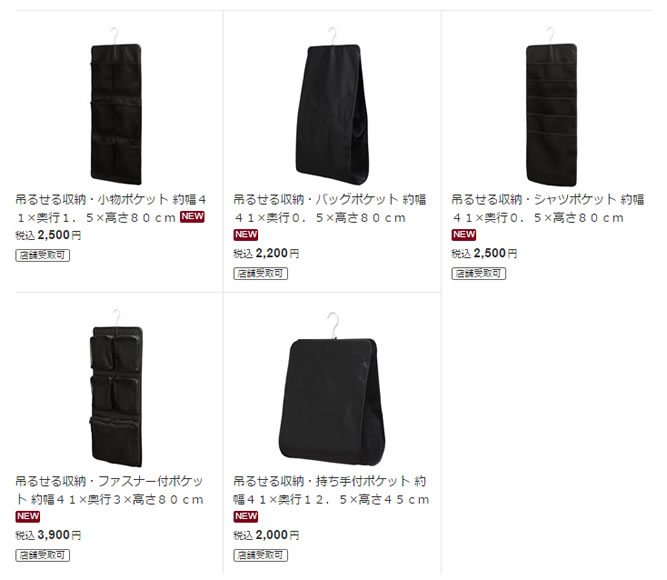Click 店舗受取可 tag under シャツポケット
Screen dimensions: 667x580
(479, 274)
